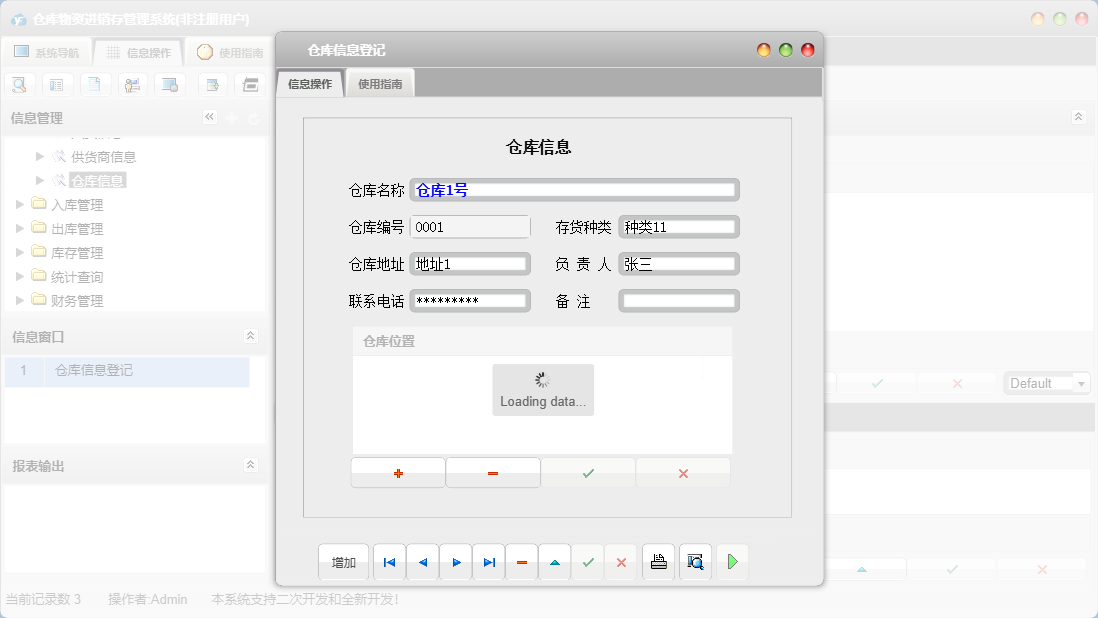Select the first record navigation icon
Screen dimensions: 1098x618
(x=389, y=561)
